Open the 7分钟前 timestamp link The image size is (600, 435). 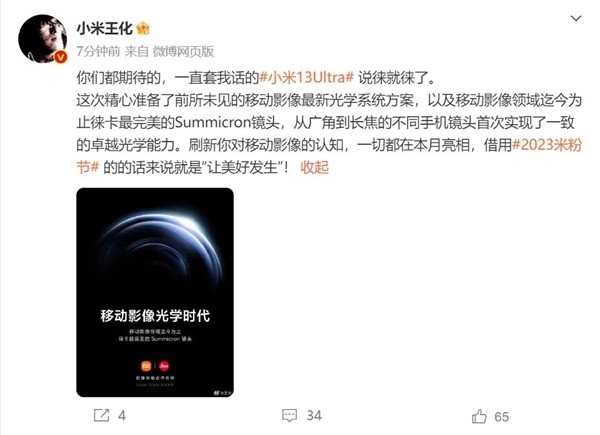point(98,51)
